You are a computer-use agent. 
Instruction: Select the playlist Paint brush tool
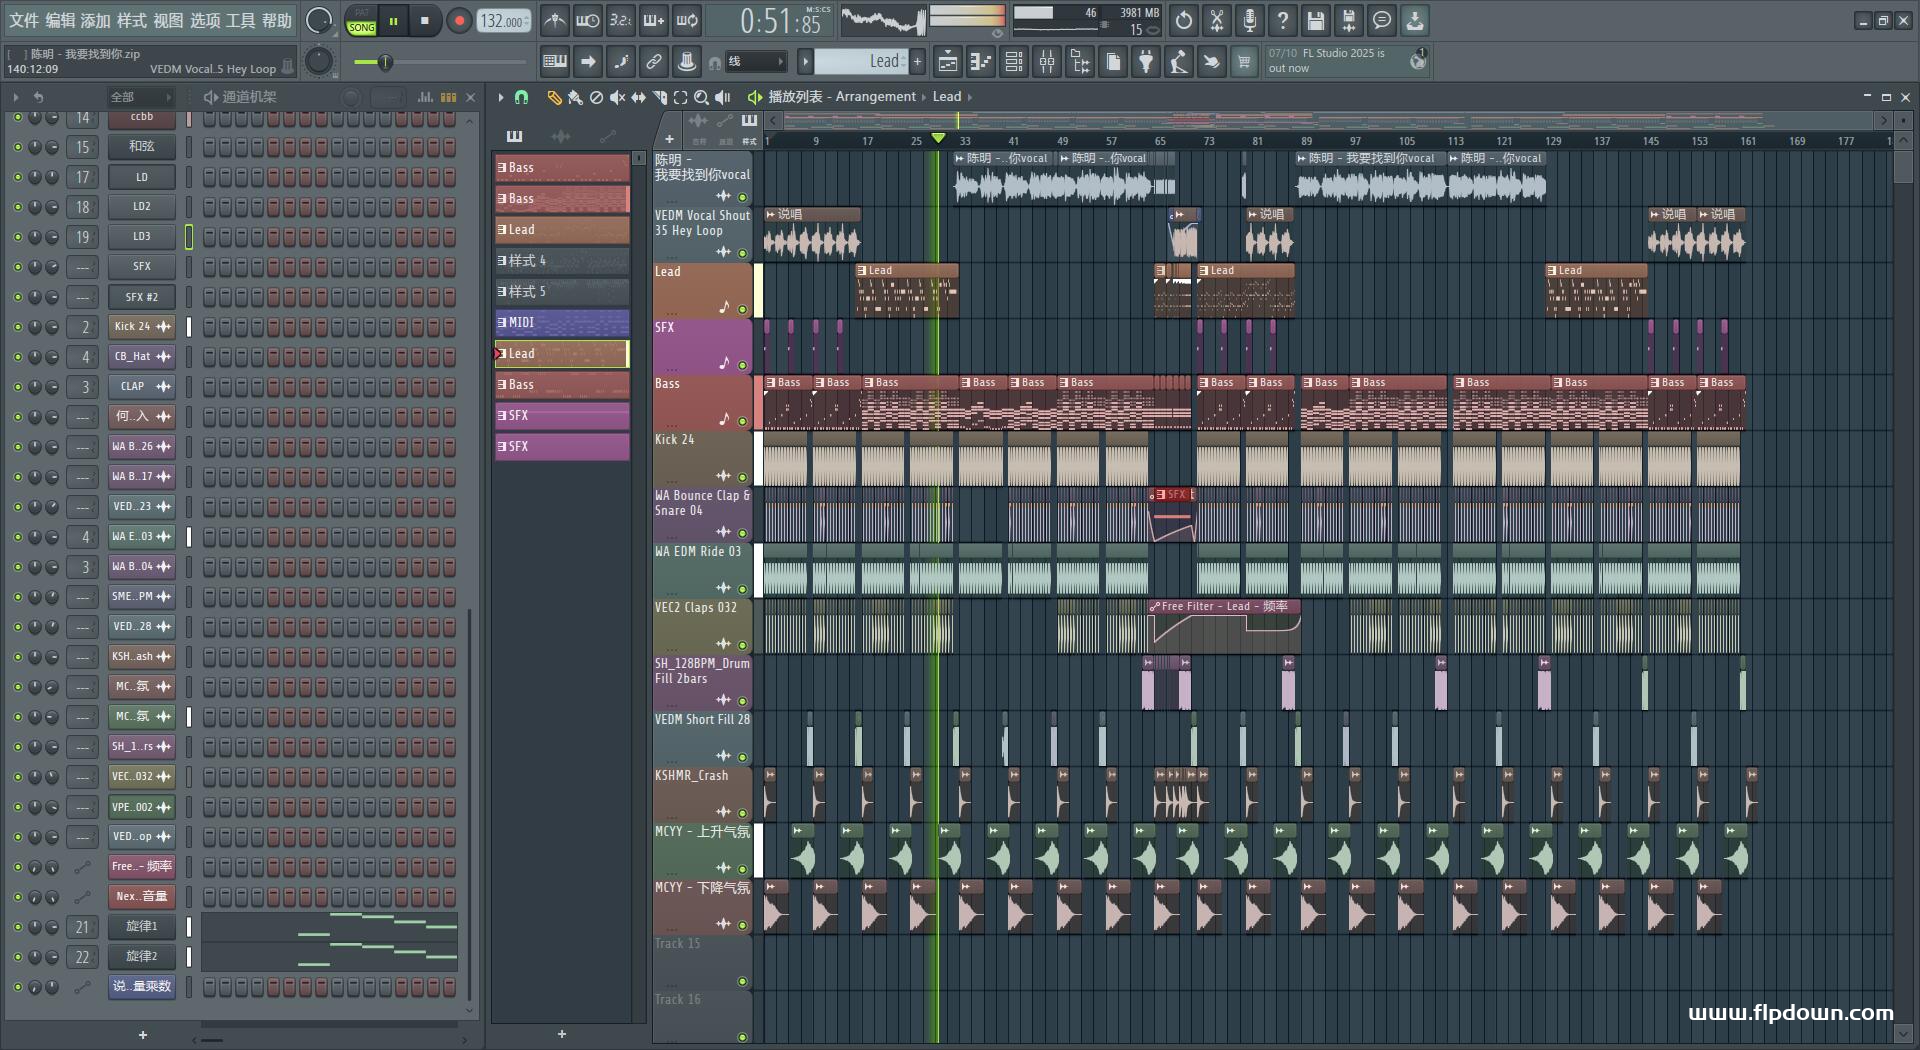coord(575,97)
